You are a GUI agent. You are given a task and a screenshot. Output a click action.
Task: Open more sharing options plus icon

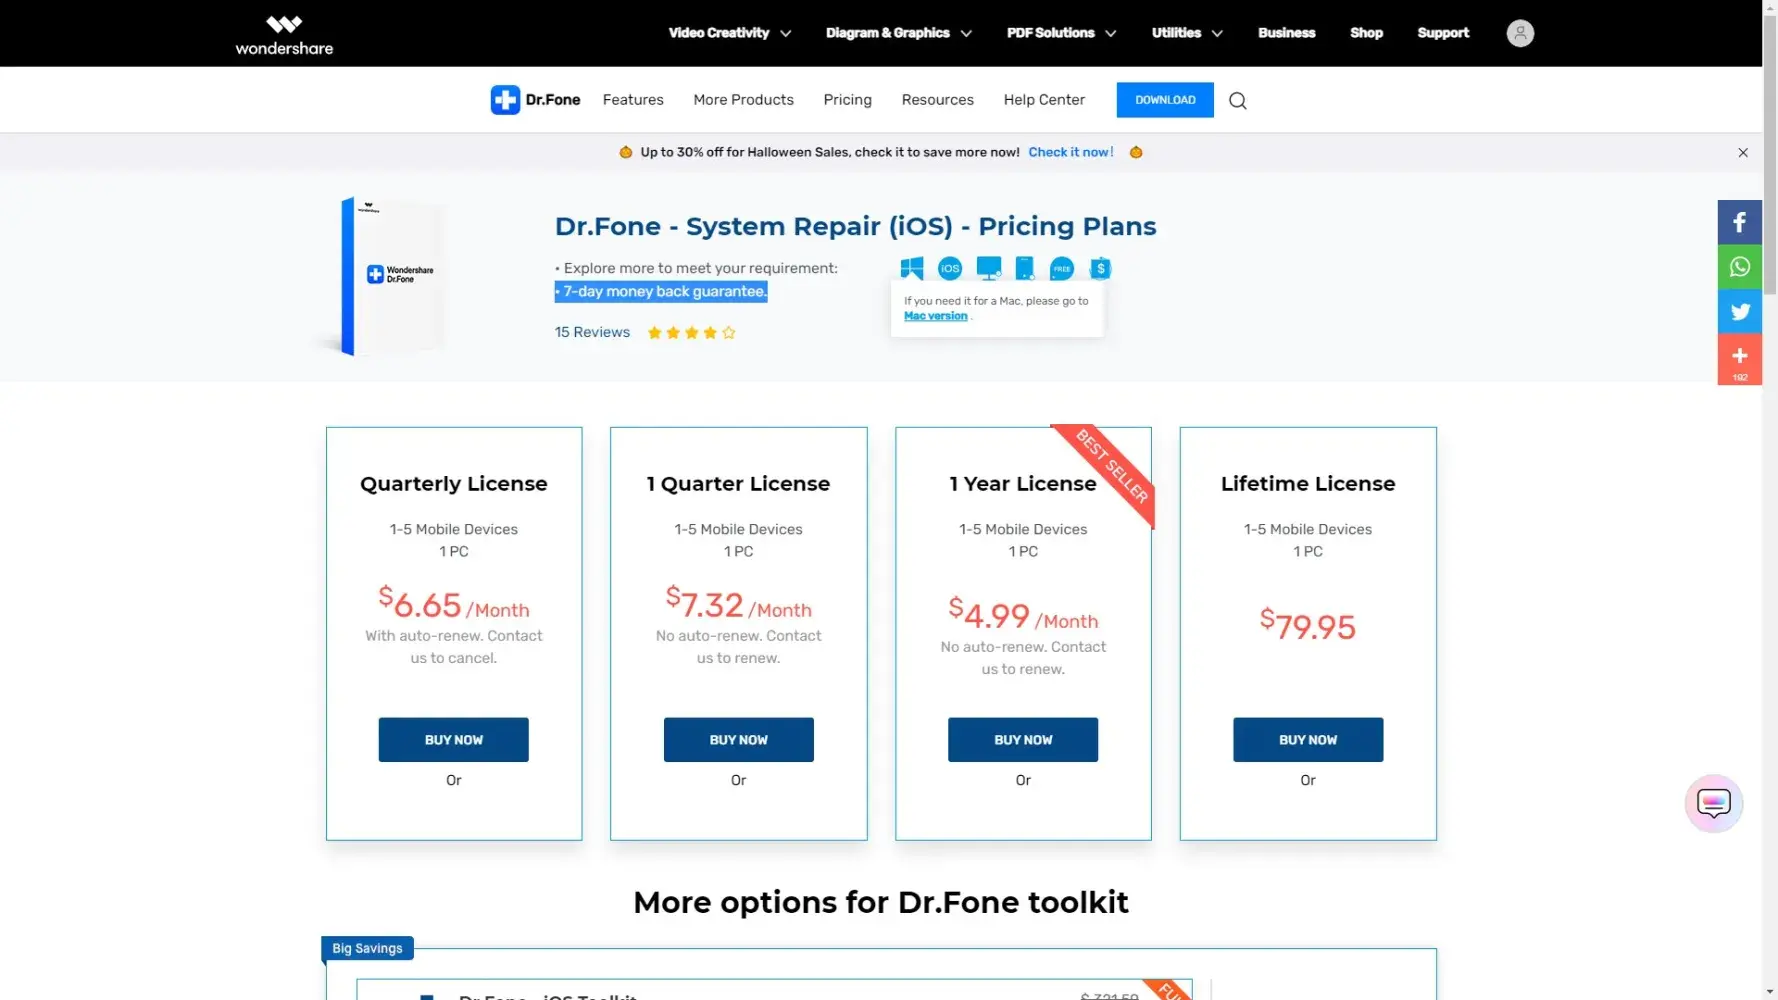click(1740, 359)
